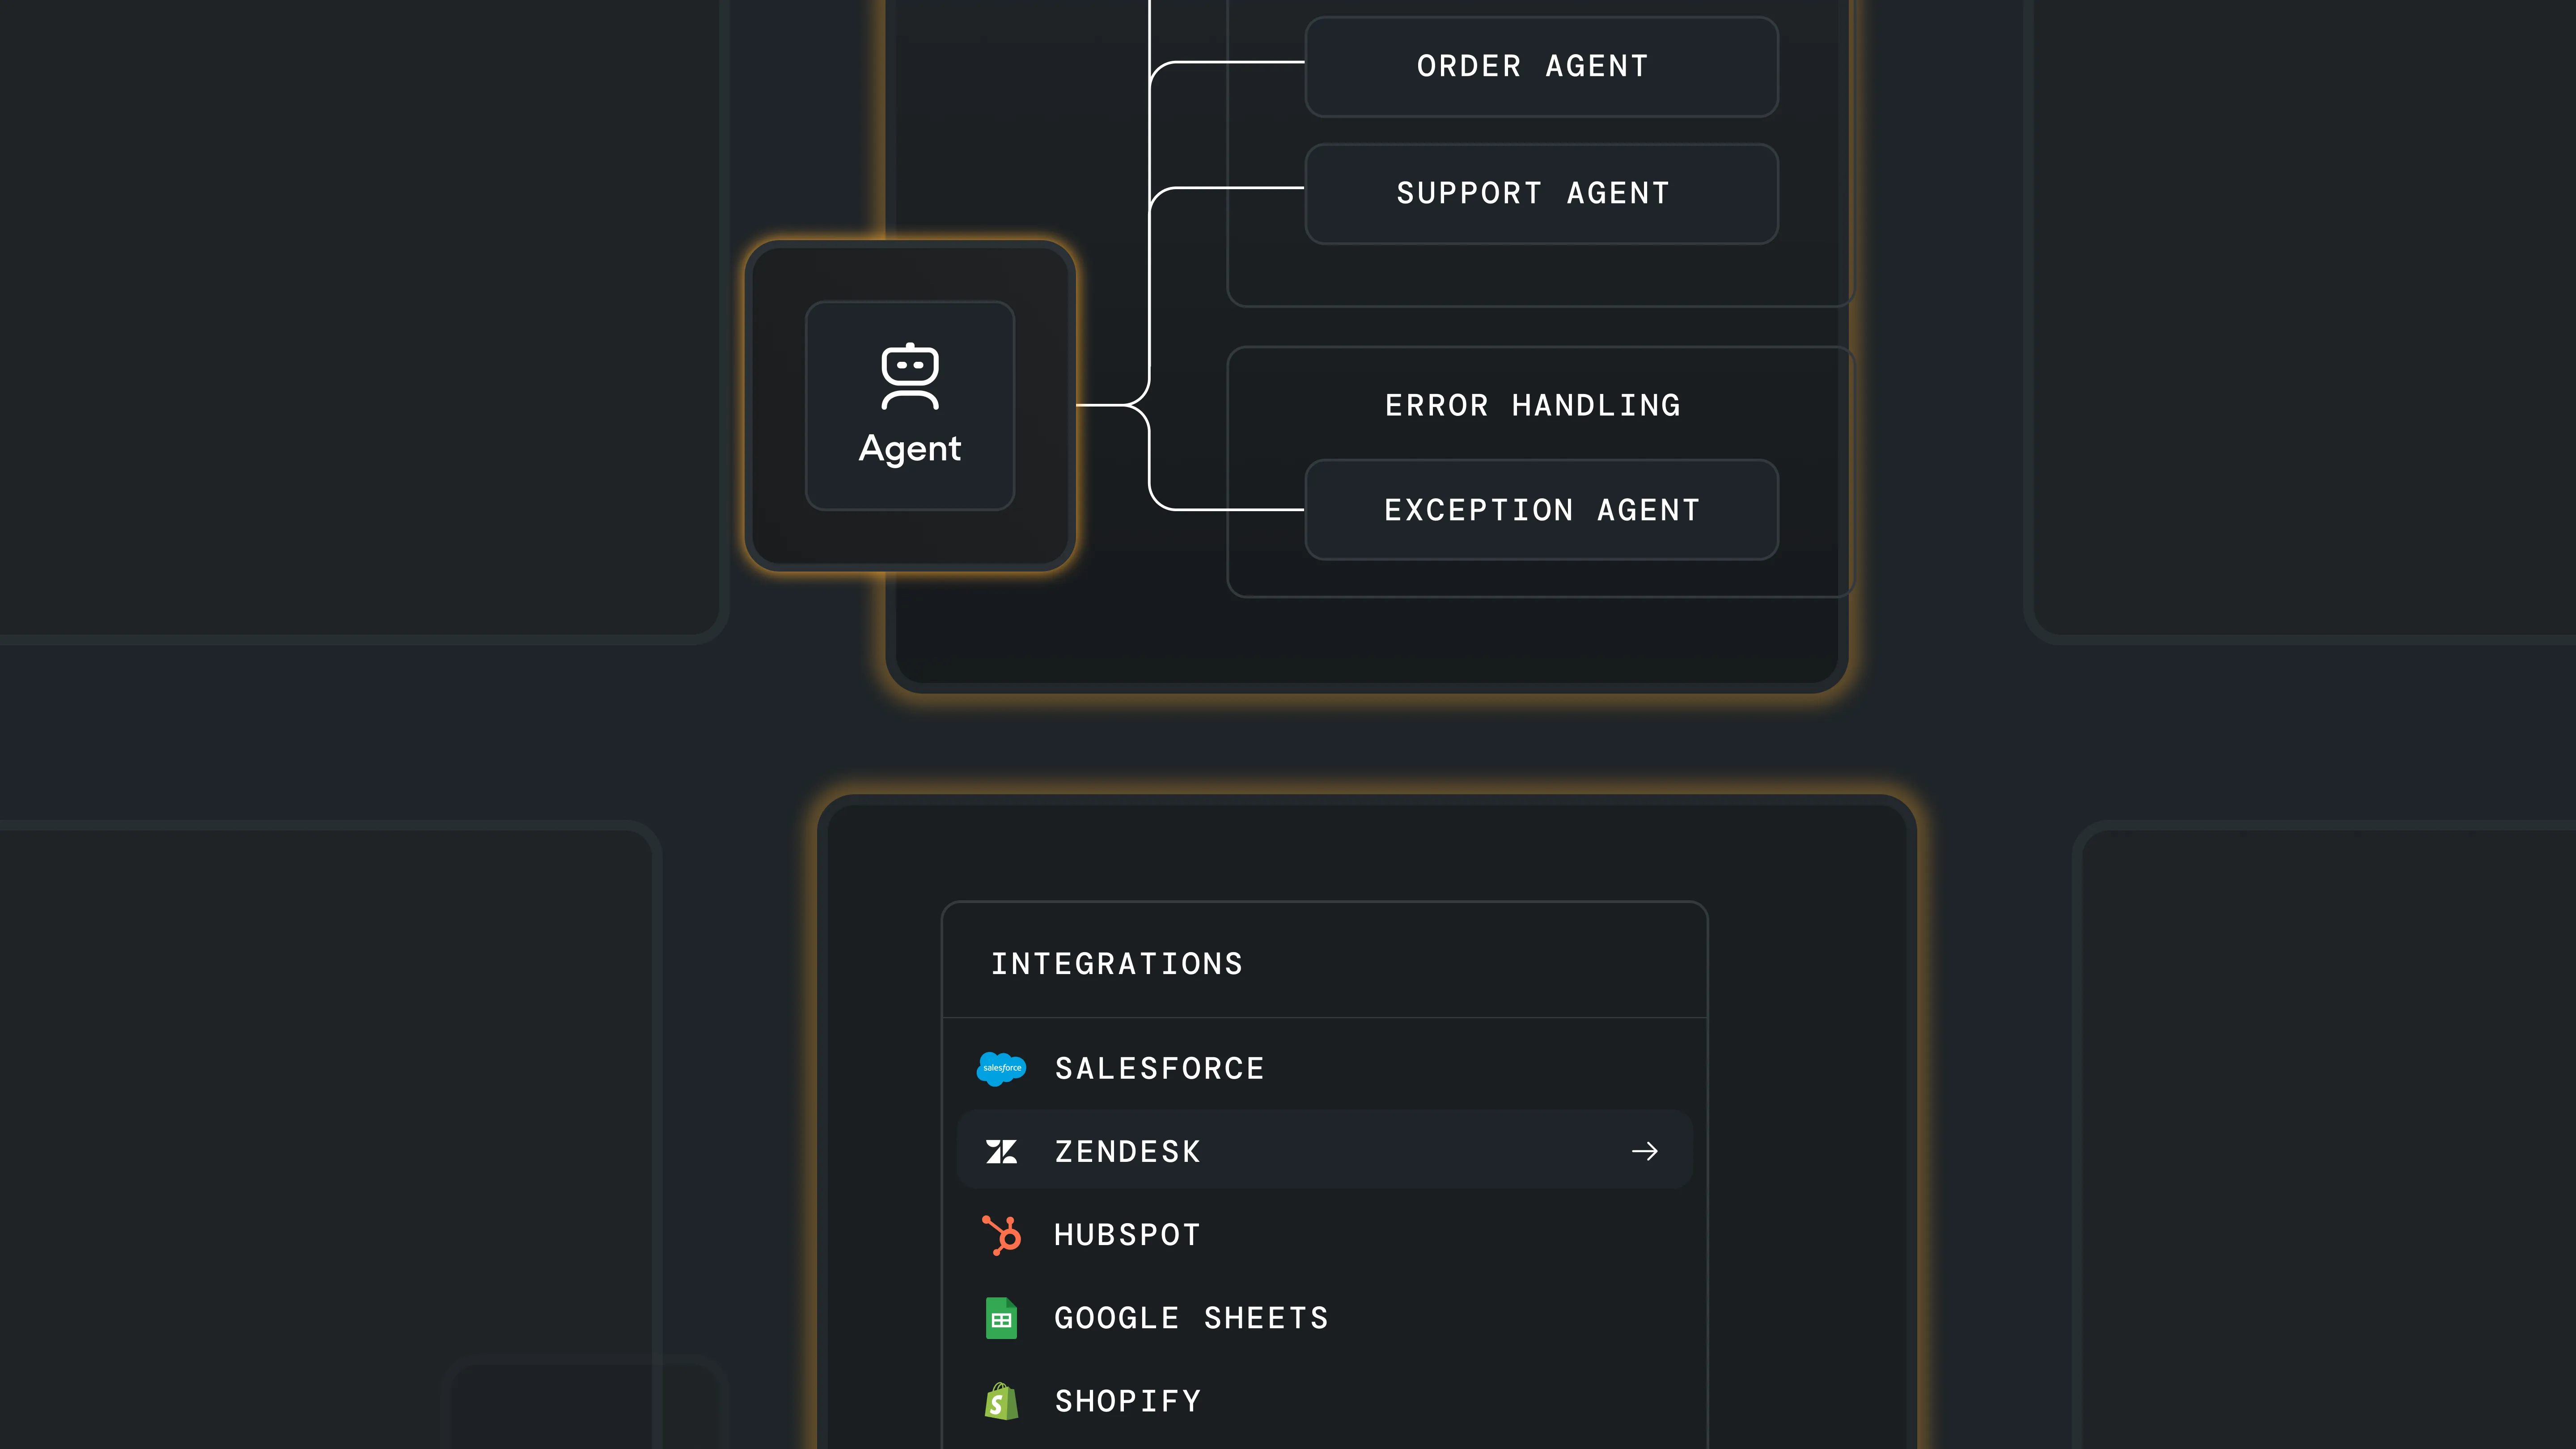Click the arrow in Zendesk row
The width and height of the screenshot is (2576, 1449).
point(1644,1151)
